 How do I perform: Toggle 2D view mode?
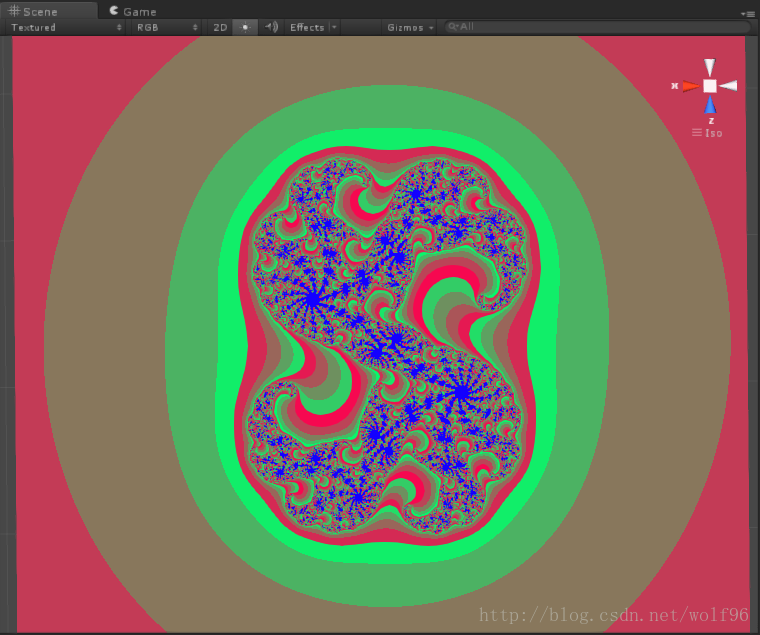pos(220,28)
